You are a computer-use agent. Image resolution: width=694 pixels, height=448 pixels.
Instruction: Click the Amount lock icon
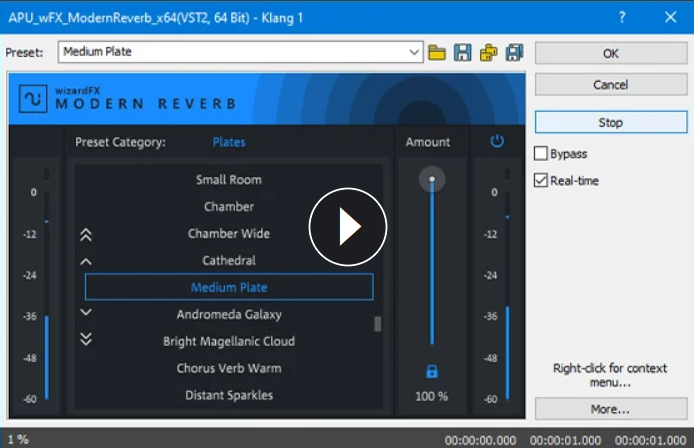pos(432,371)
